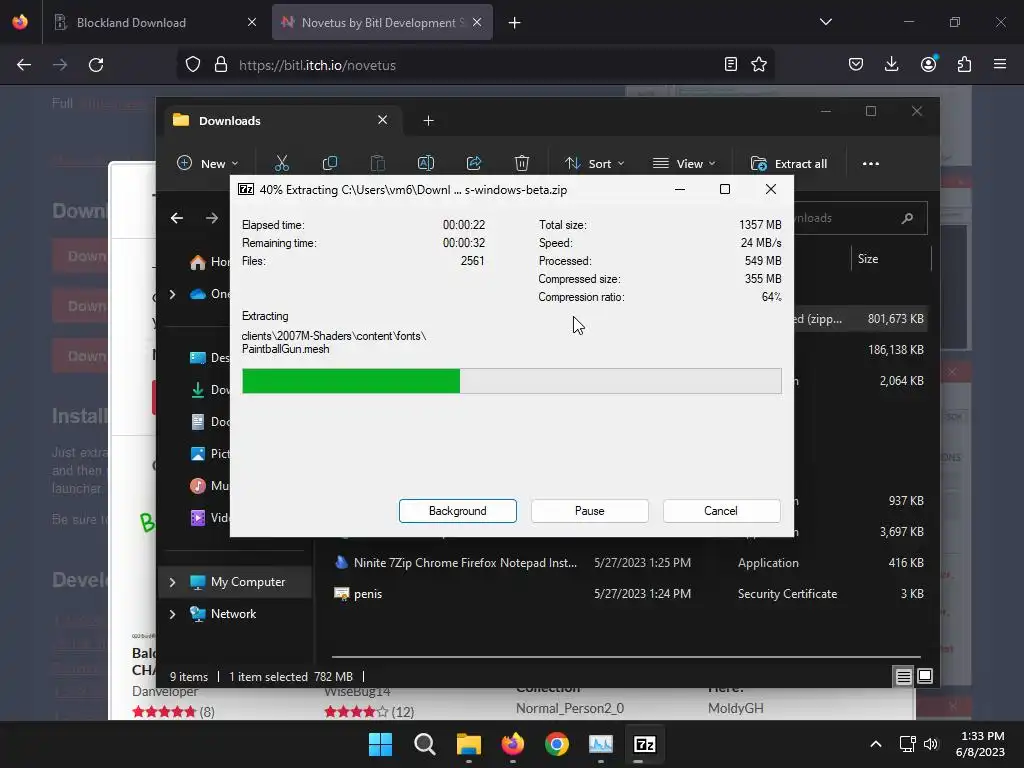
Task: Open Chrome from the taskbar
Action: point(556,744)
